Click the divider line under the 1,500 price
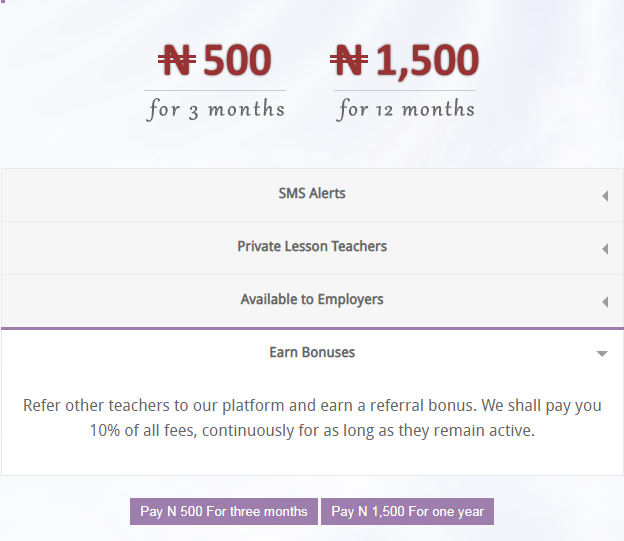 (x=405, y=90)
